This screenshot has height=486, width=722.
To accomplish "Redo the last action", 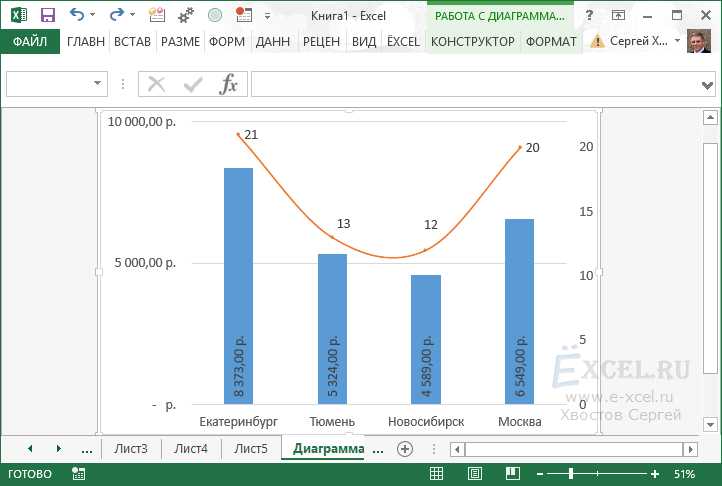I will click(116, 15).
